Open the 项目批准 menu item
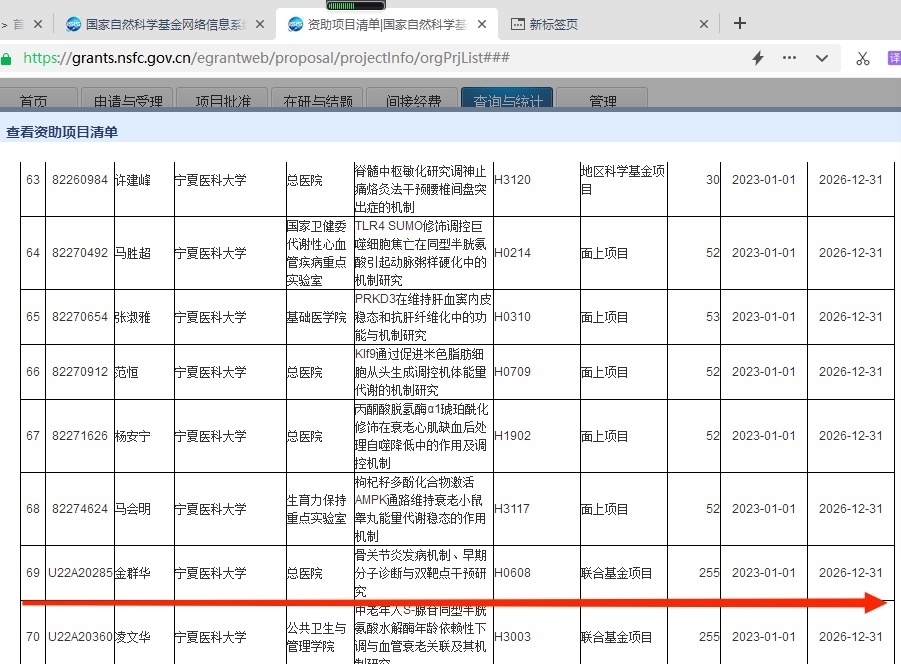The image size is (901, 664). pyautogui.click(x=221, y=101)
